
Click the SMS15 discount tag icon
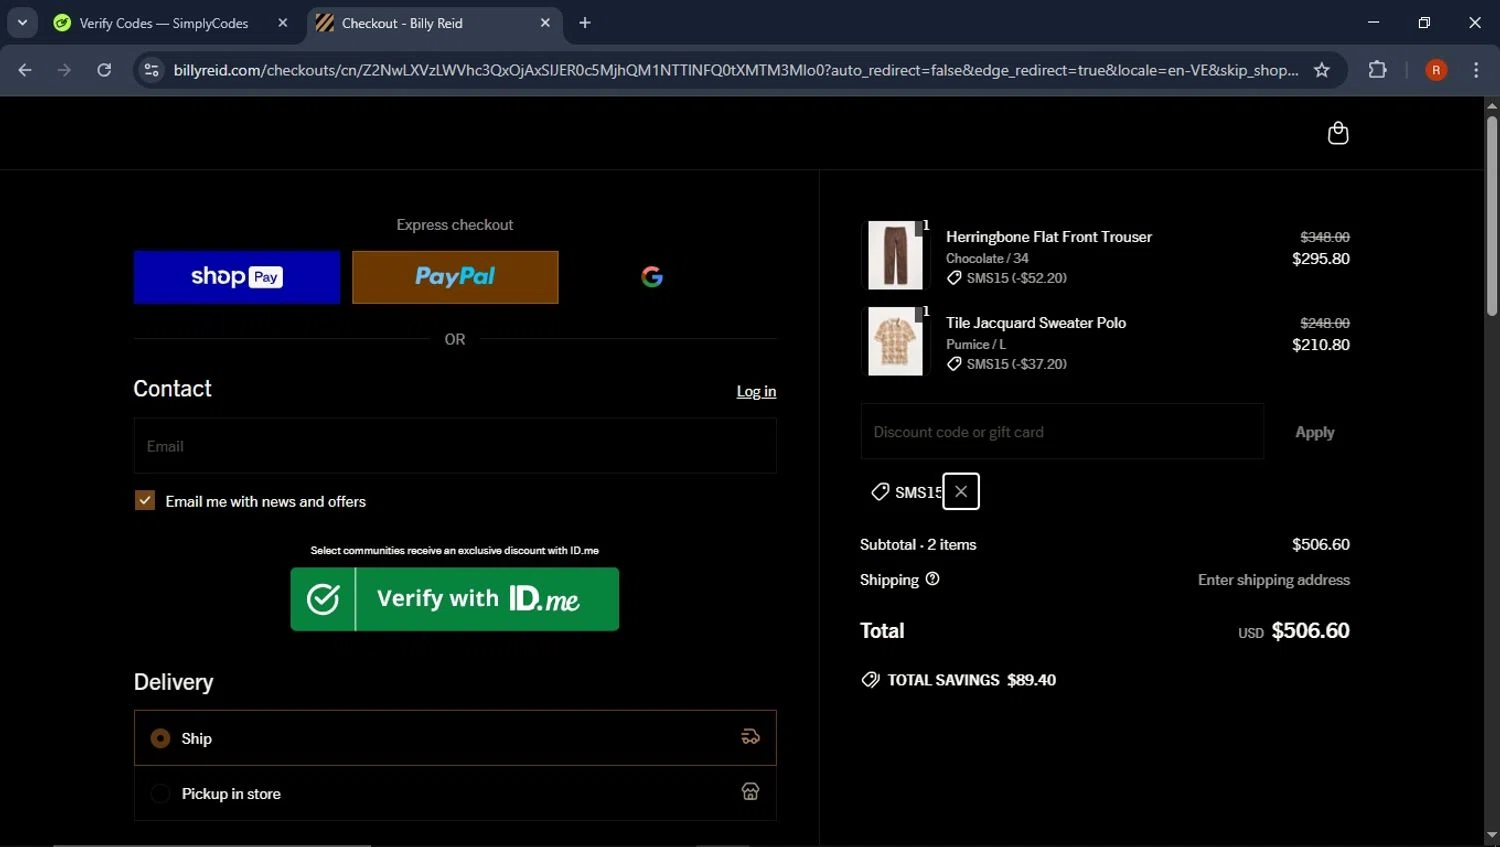click(x=880, y=491)
